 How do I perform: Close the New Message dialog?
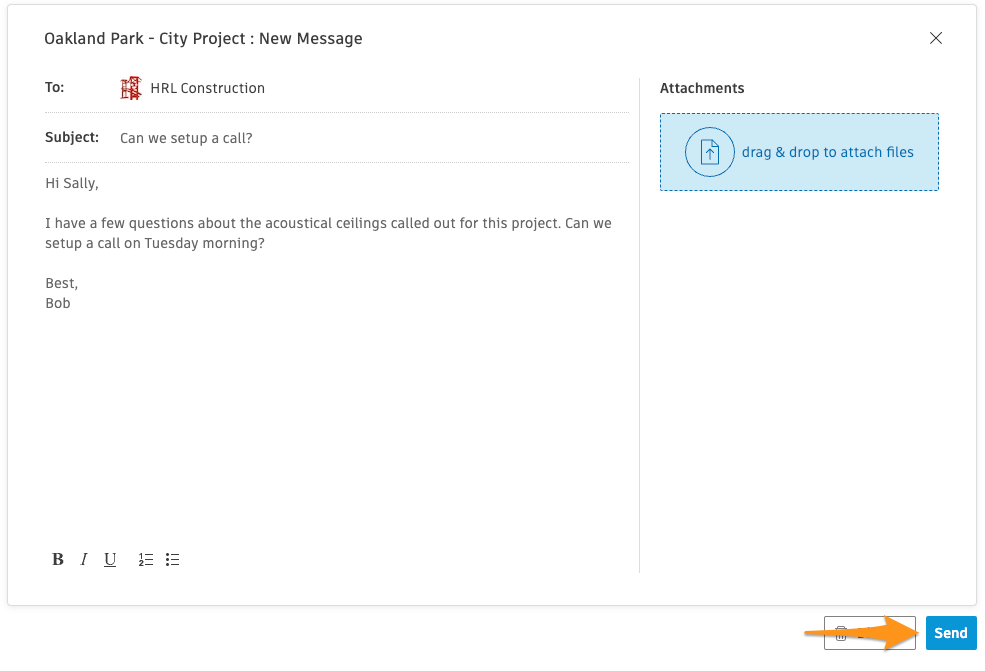tap(936, 38)
